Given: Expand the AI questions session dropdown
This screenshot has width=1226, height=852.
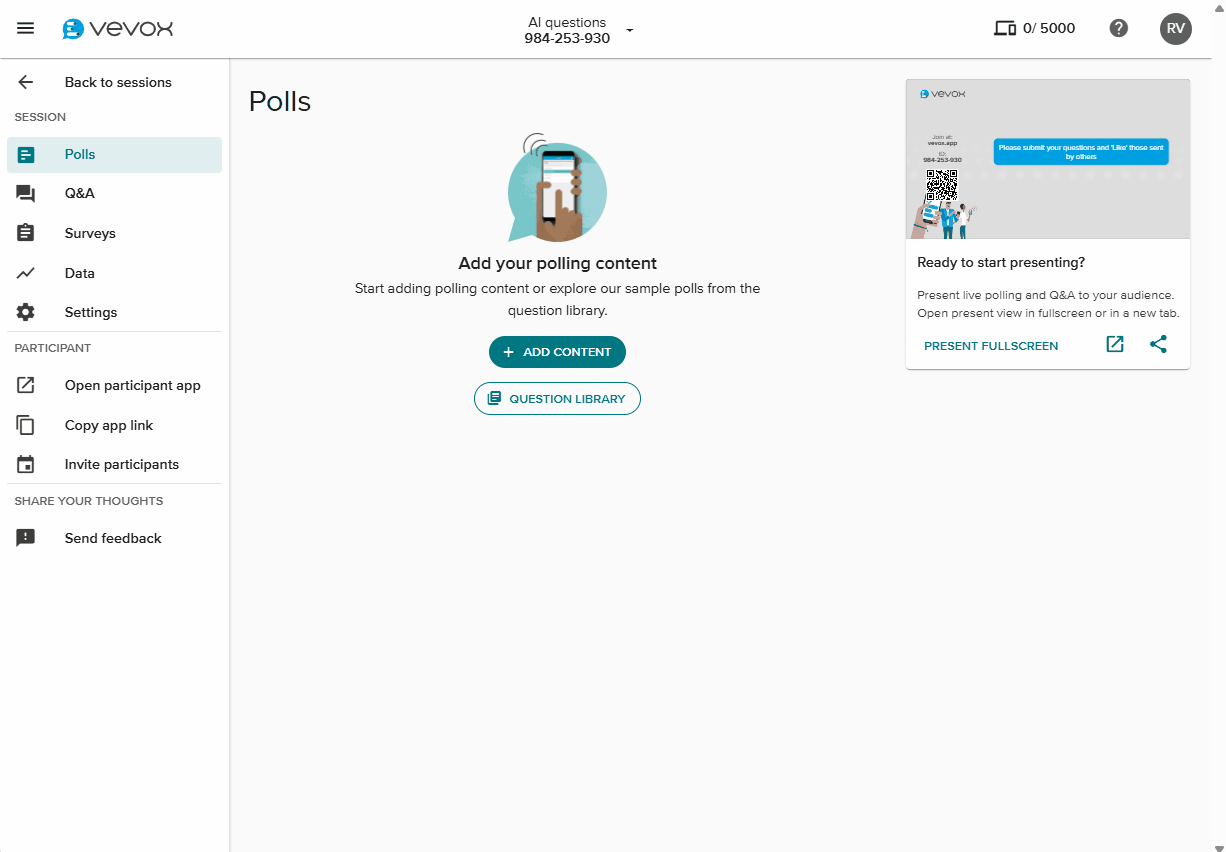Looking at the screenshot, I should [629, 31].
